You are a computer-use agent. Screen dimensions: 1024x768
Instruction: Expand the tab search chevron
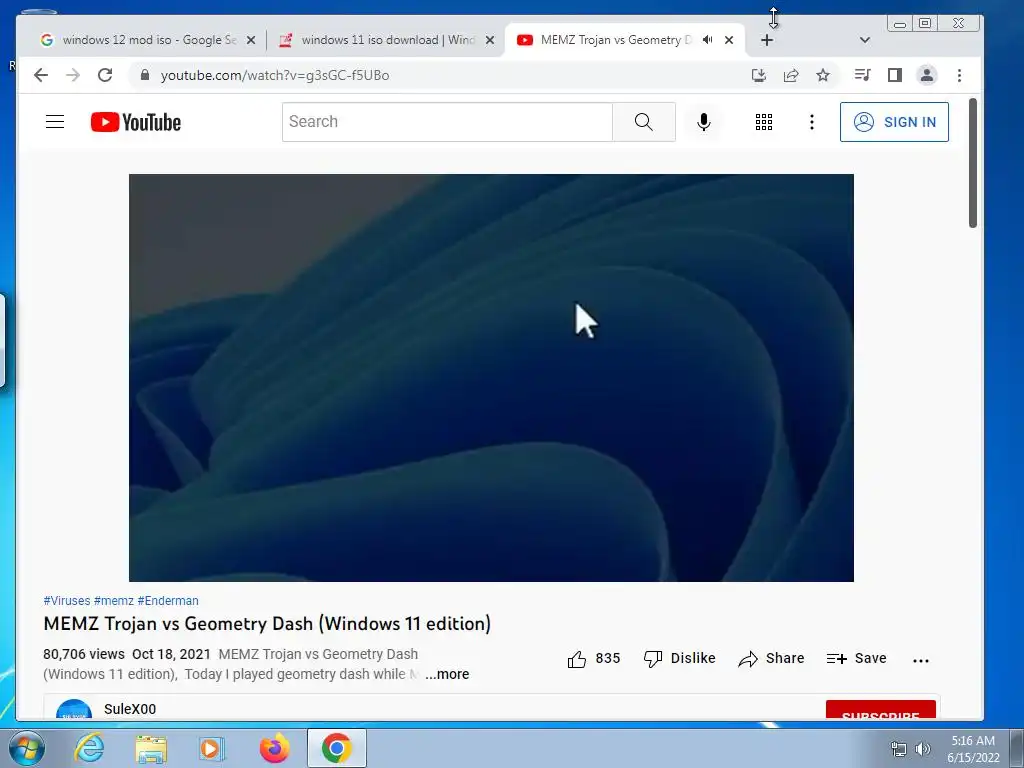click(x=865, y=40)
